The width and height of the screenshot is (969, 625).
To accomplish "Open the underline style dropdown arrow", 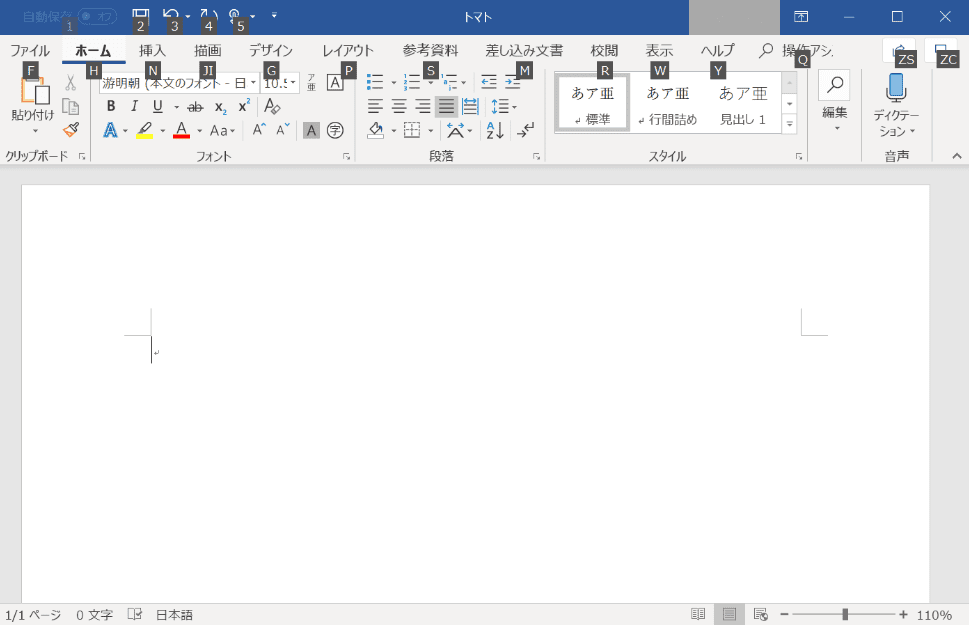I will click(x=176, y=107).
